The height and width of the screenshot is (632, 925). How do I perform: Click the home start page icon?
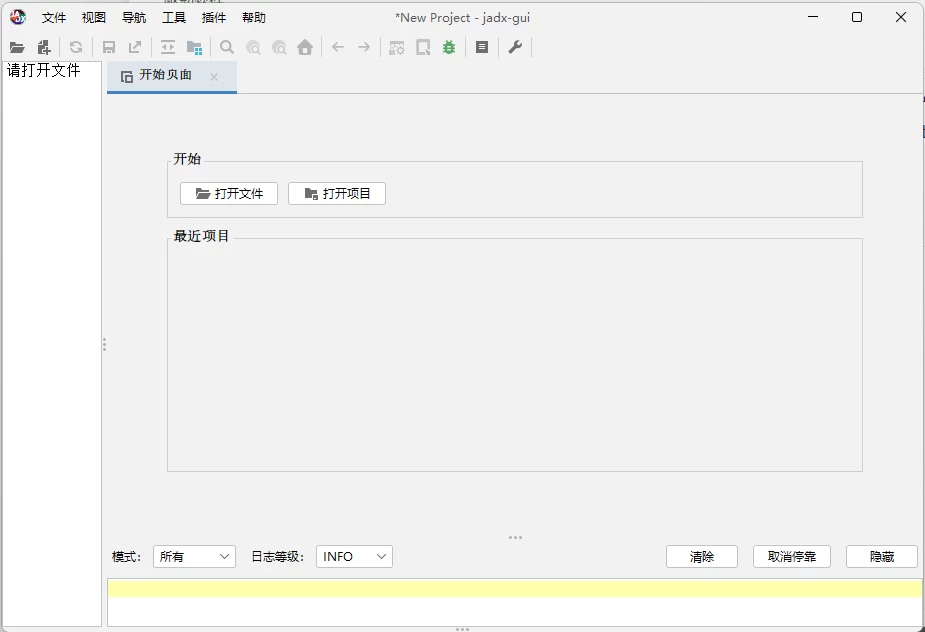pyautogui.click(x=305, y=47)
